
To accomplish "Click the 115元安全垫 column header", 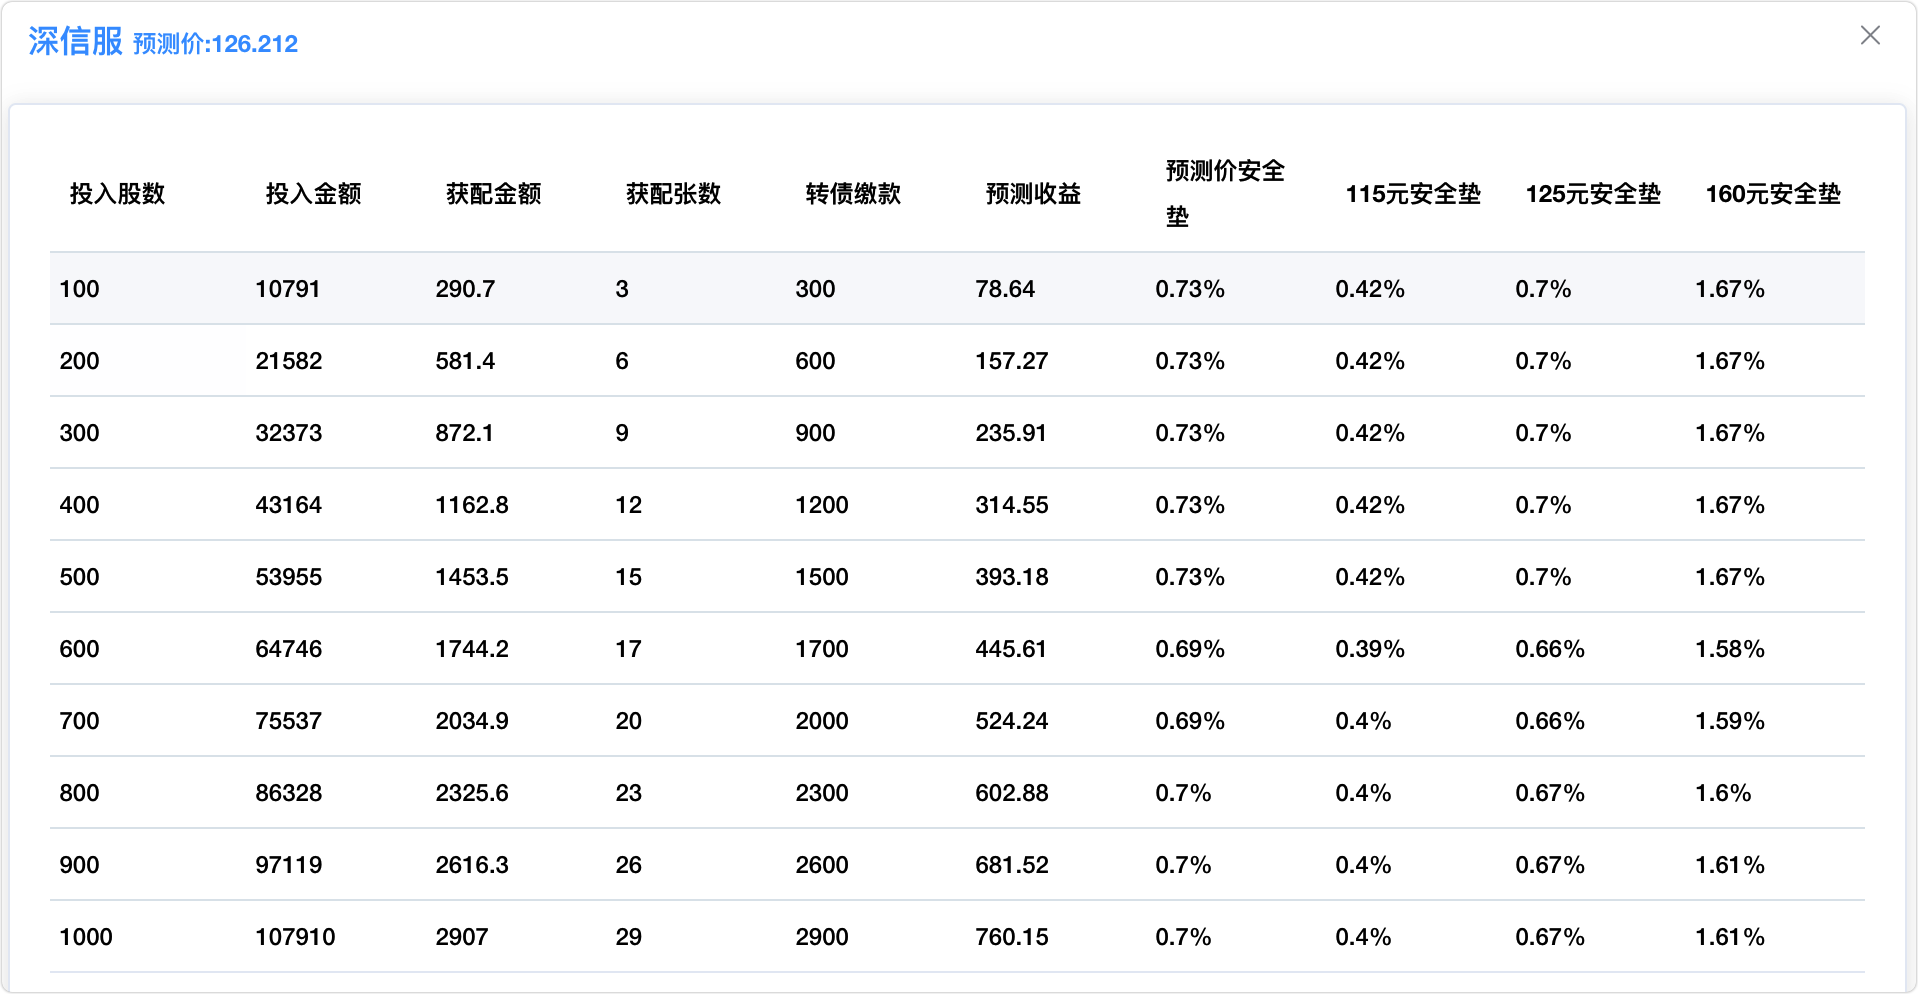I will (x=1412, y=194).
